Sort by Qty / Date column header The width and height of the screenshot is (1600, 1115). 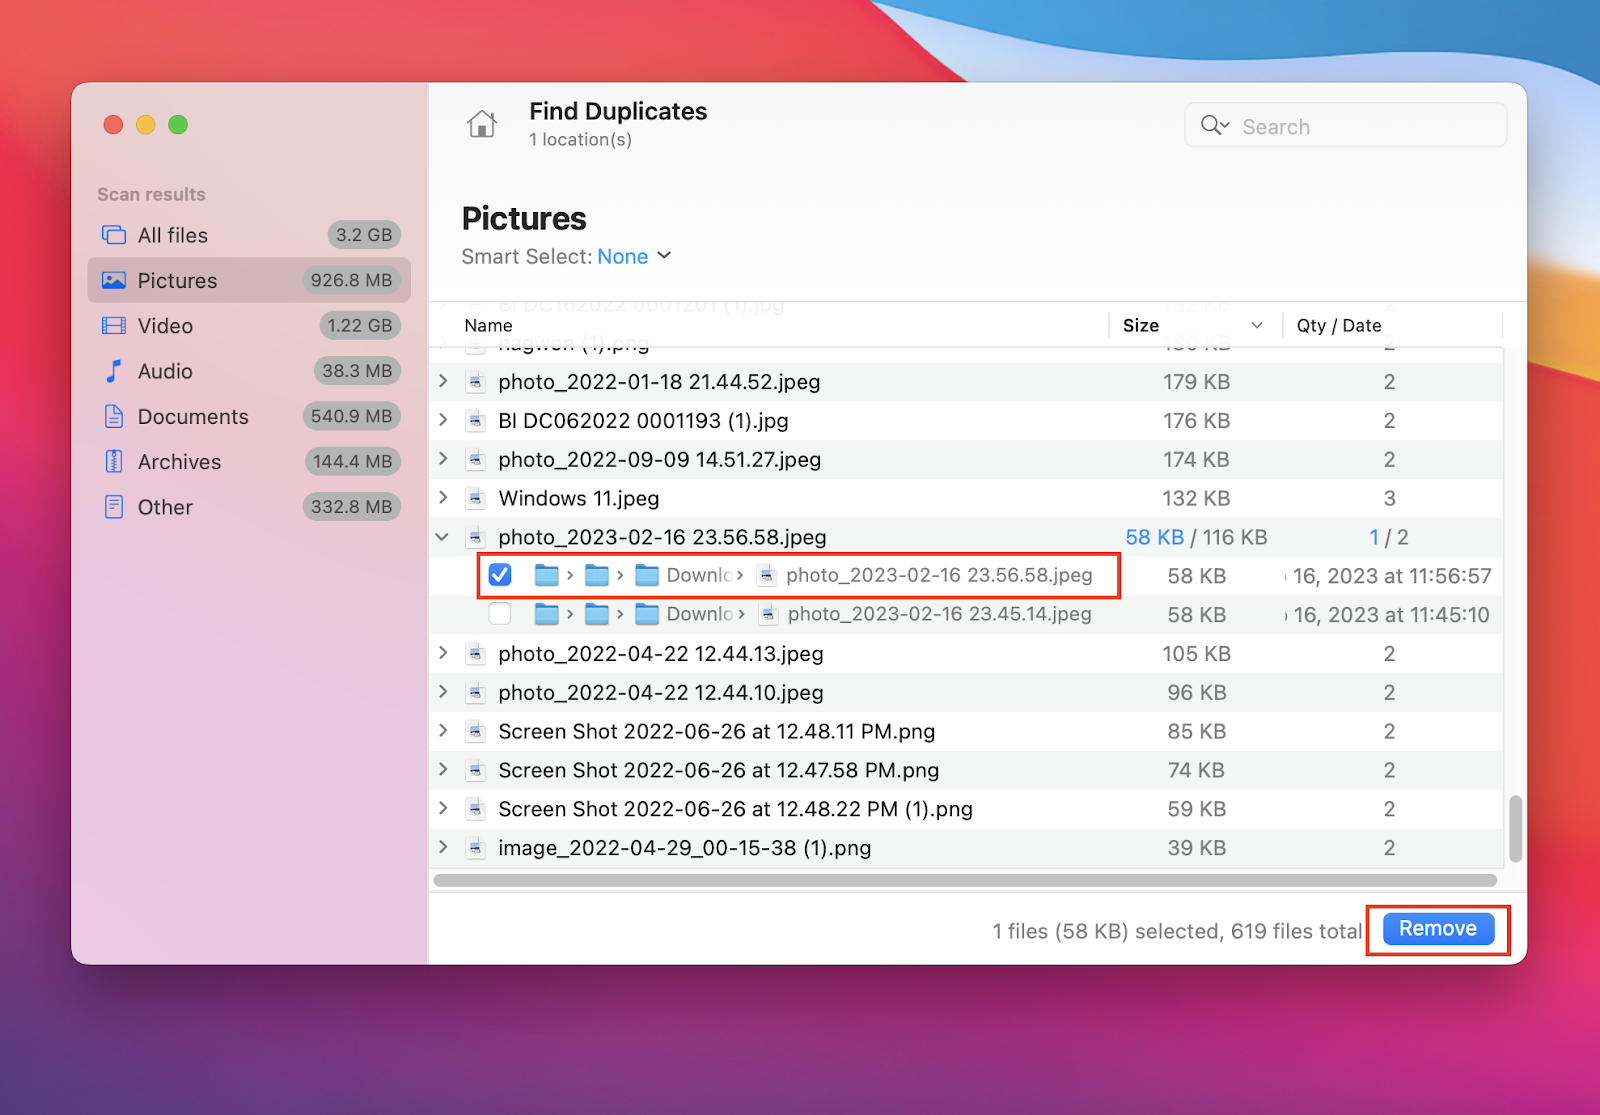(x=1339, y=325)
